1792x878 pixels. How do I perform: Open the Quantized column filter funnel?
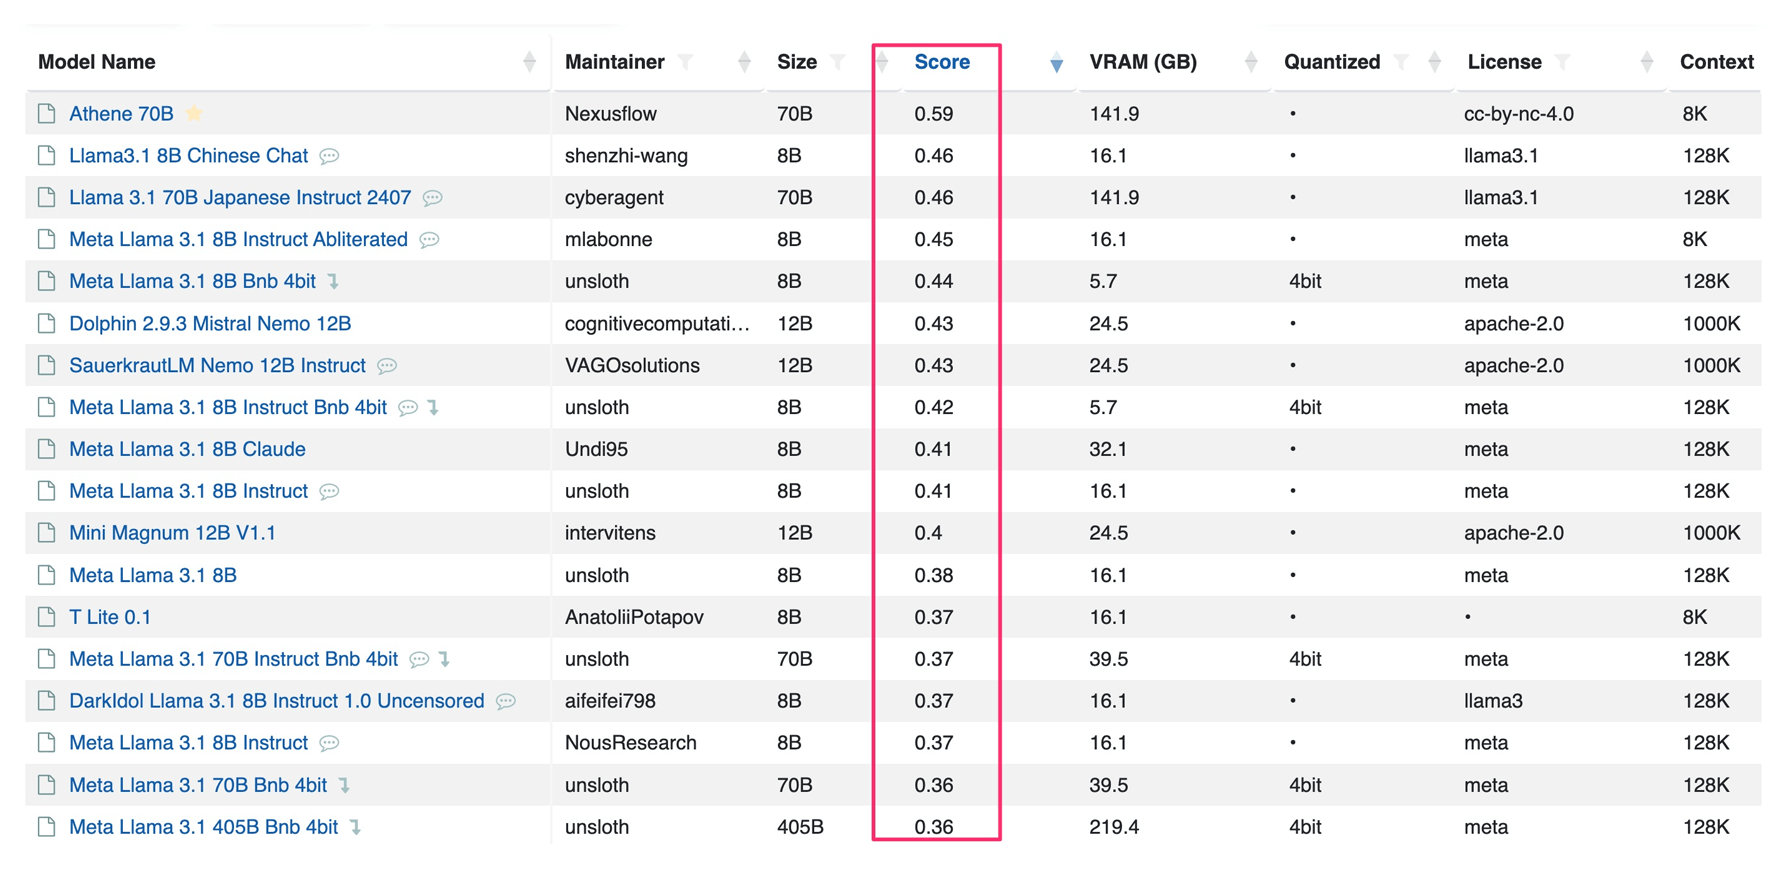click(x=1401, y=62)
